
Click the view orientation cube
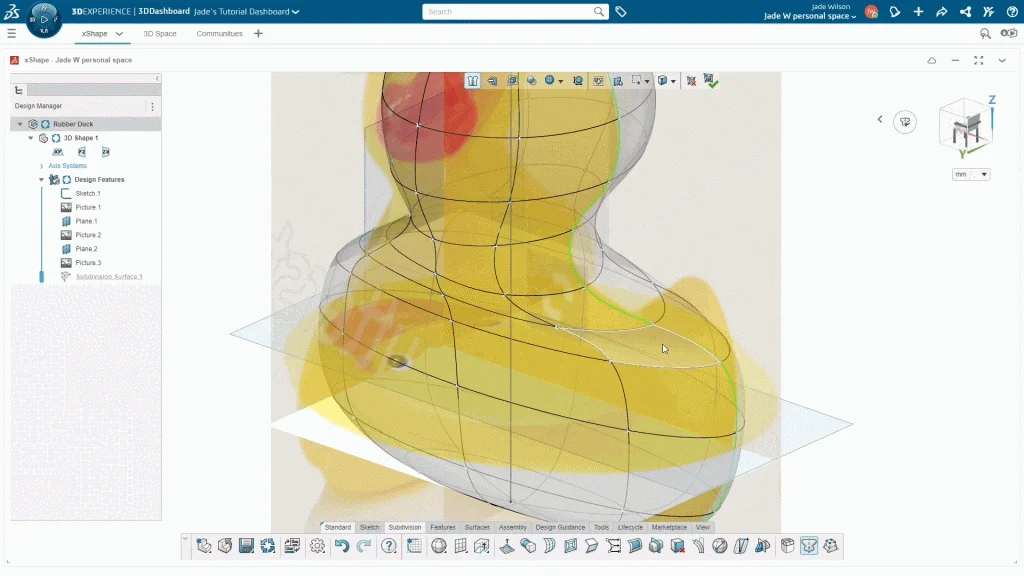tap(964, 127)
